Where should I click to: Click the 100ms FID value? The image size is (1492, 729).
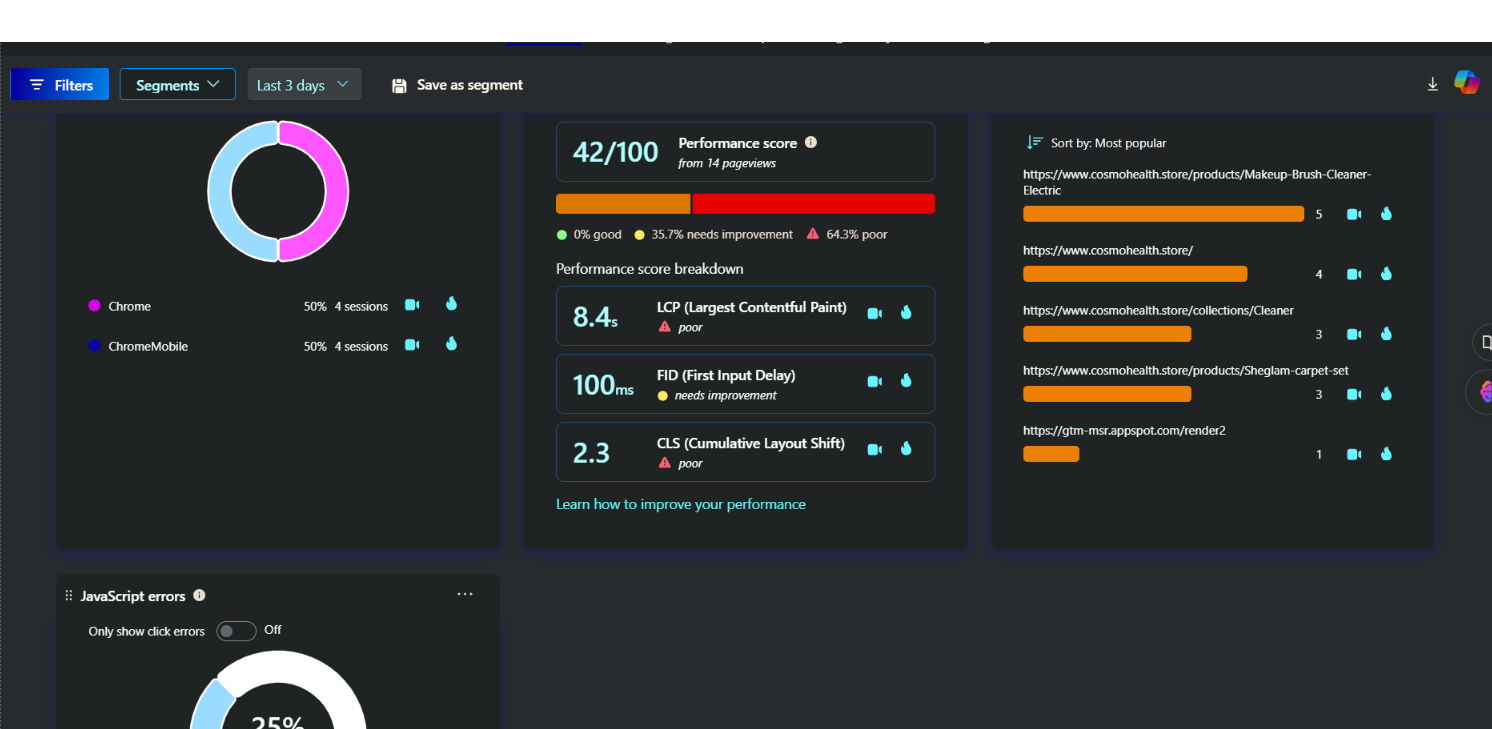(603, 385)
